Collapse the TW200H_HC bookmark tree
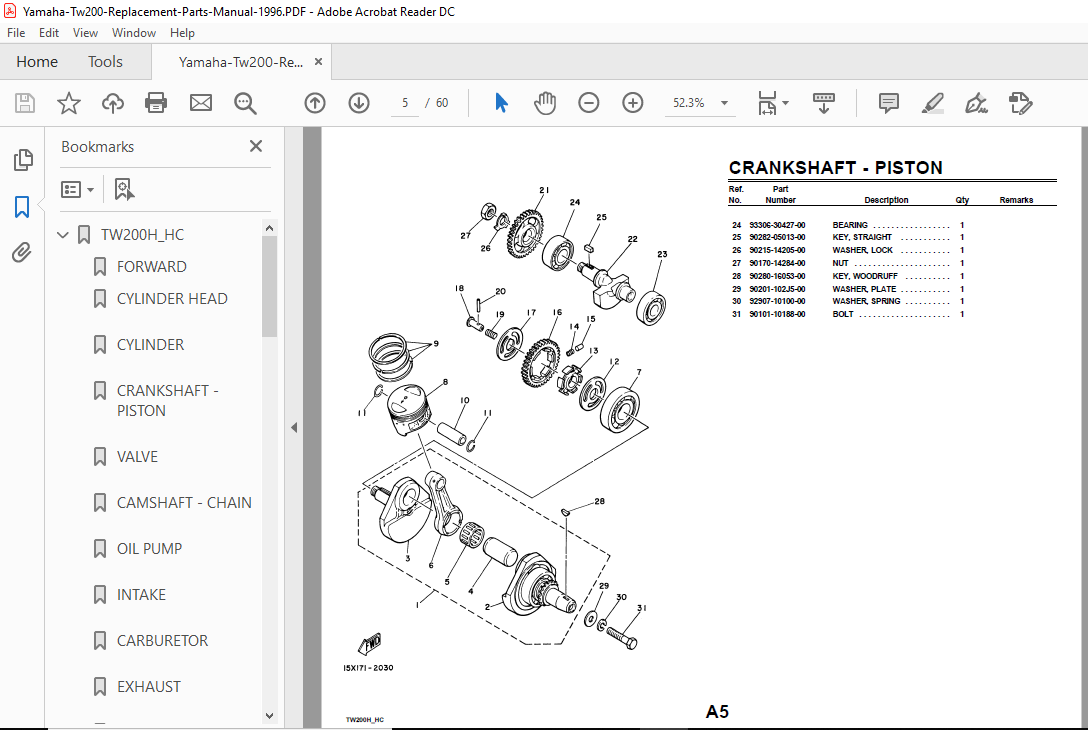 tap(62, 235)
